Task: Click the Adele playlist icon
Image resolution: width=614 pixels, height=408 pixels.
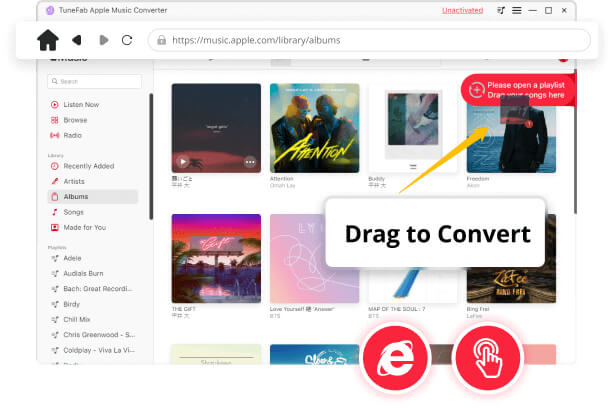Action: coord(55,258)
